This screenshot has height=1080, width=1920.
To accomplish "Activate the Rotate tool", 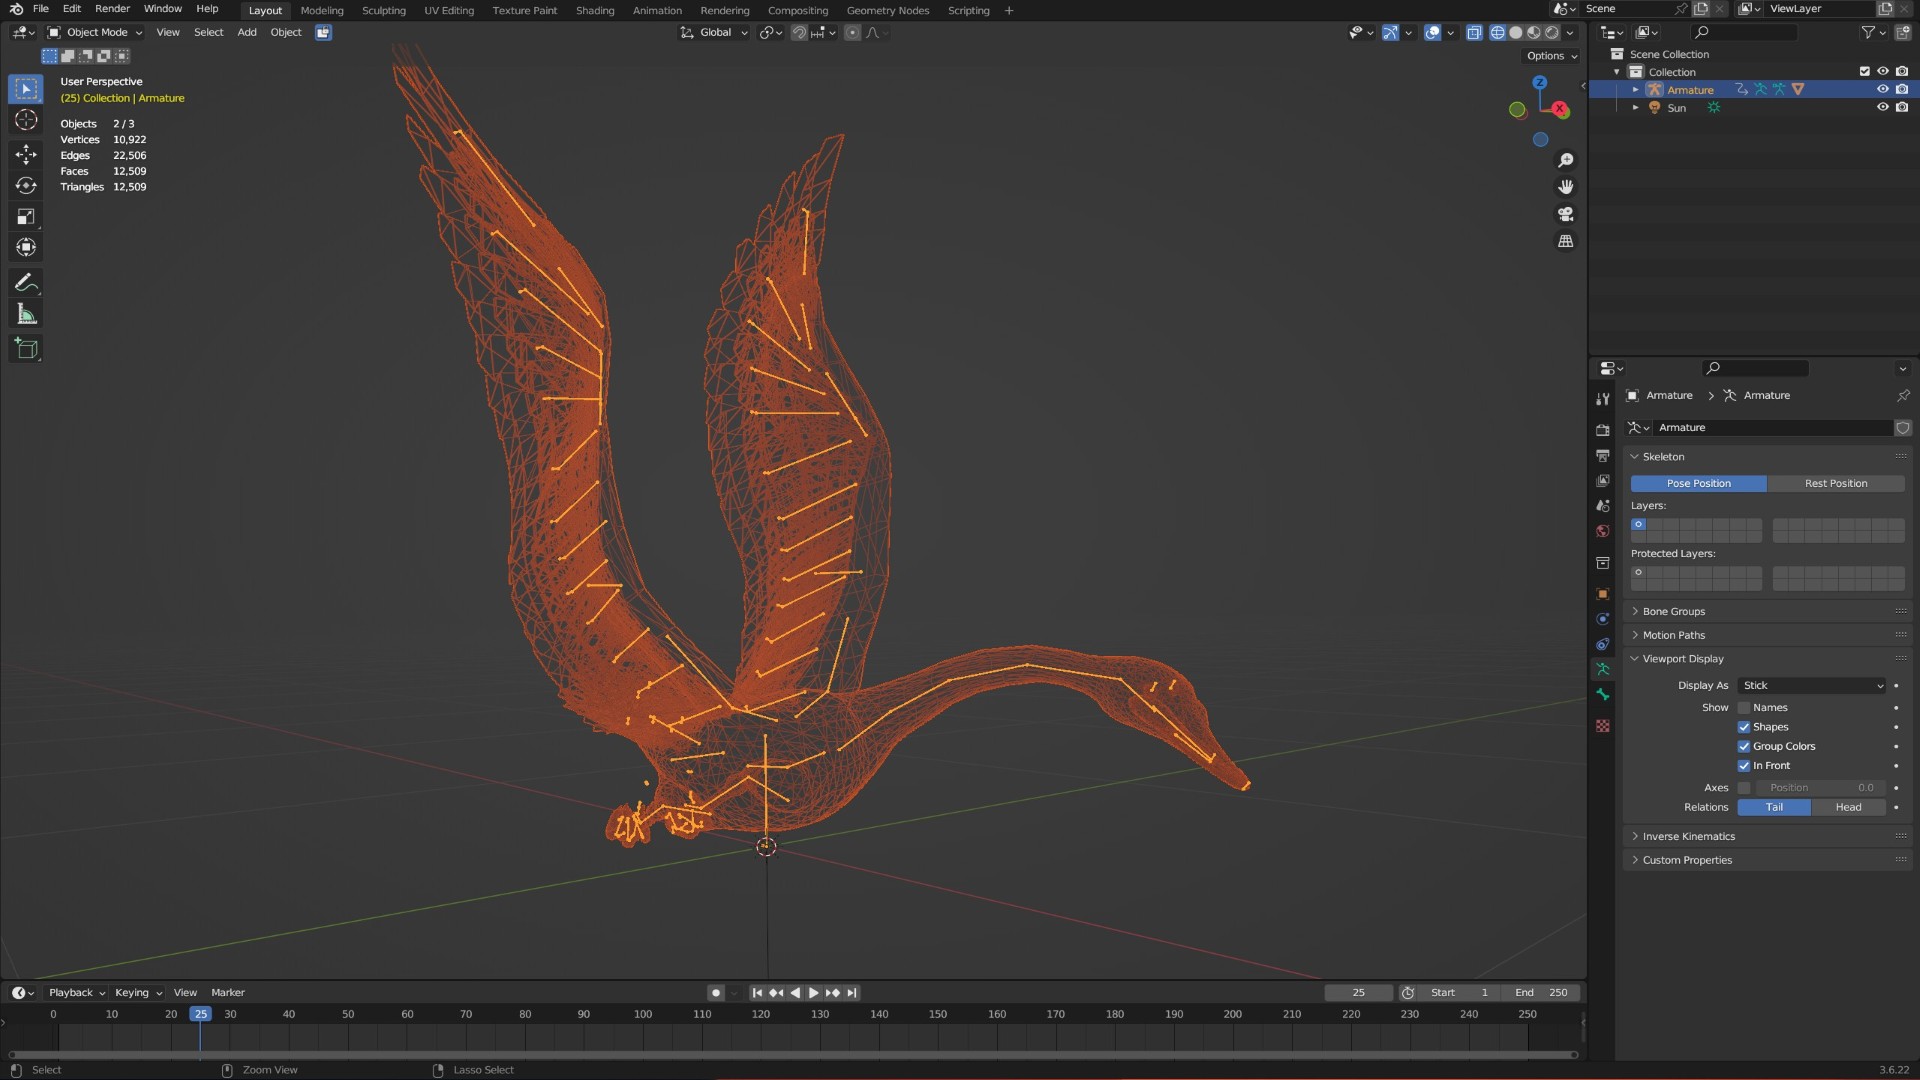I will pos(26,186).
